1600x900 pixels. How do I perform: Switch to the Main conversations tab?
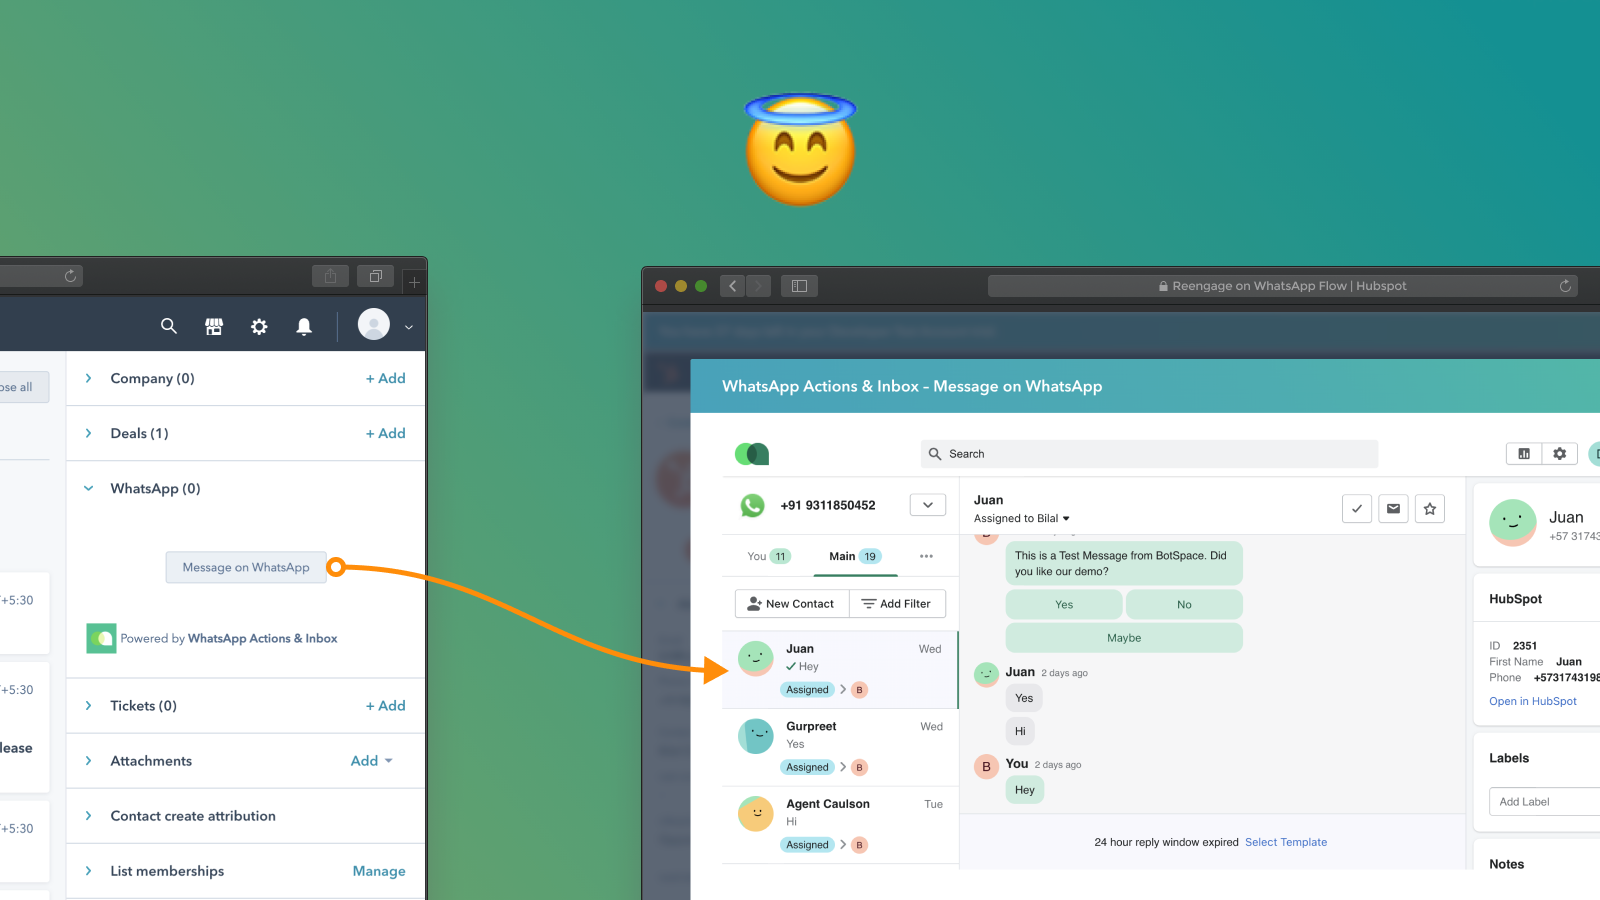(x=842, y=557)
